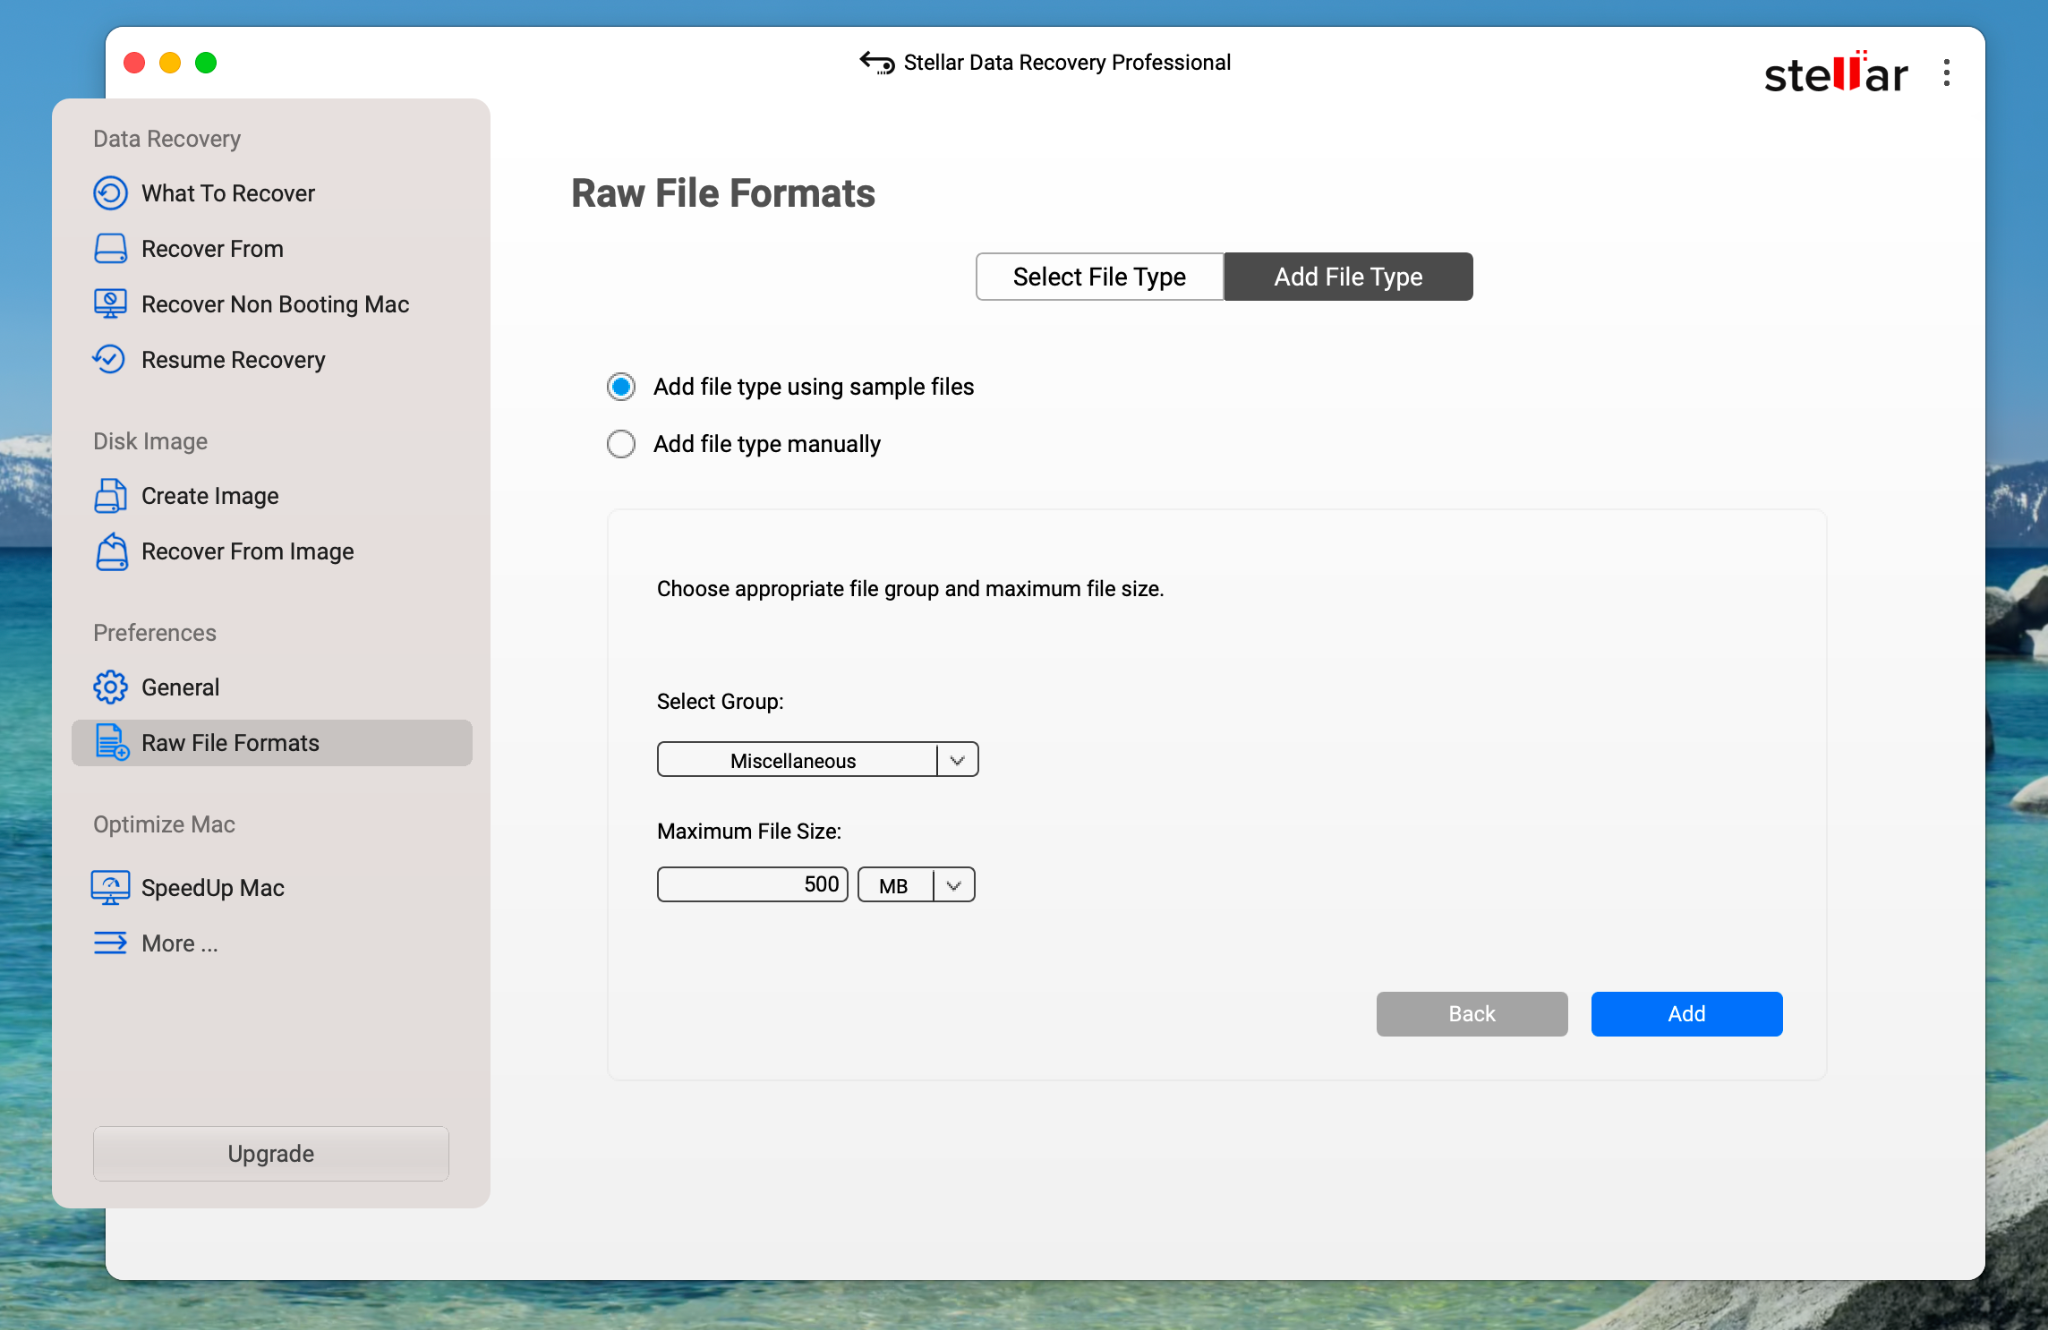Click the Stellar logo
The width and height of the screenshot is (2048, 1330).
[1836, 72]
